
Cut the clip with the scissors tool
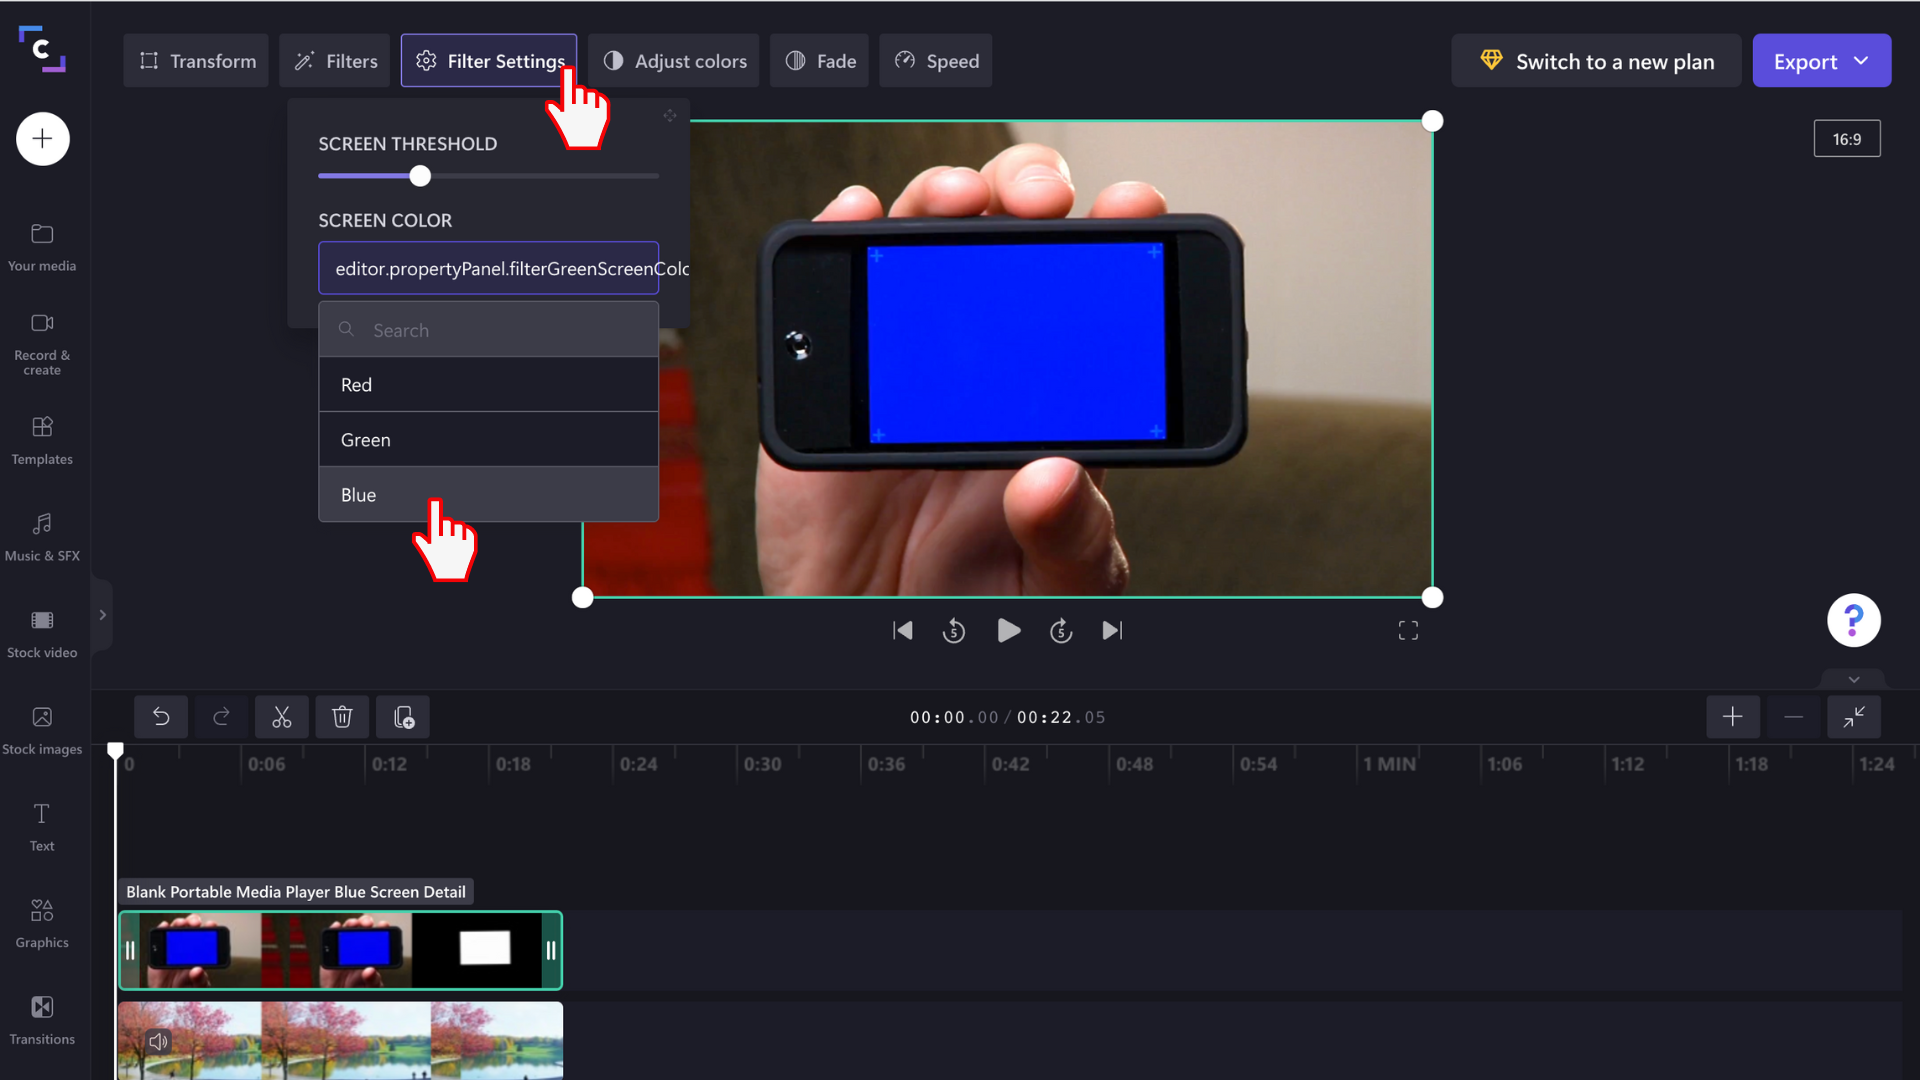coord(281,716)
